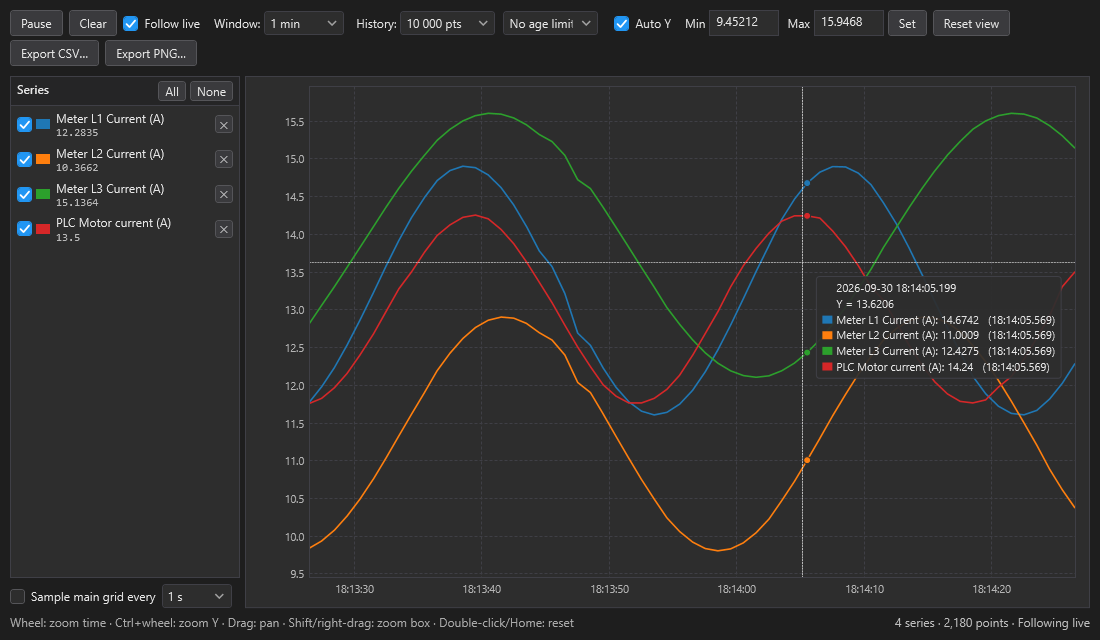Click the 18:14:00 time axis label
This screenshot has height=640, width=1100.
tap(737, 589)
